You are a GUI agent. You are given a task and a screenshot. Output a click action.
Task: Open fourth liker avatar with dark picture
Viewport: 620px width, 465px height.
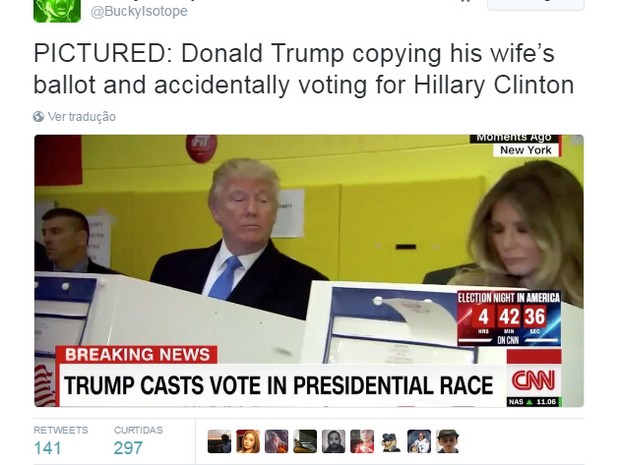[305, 441]
